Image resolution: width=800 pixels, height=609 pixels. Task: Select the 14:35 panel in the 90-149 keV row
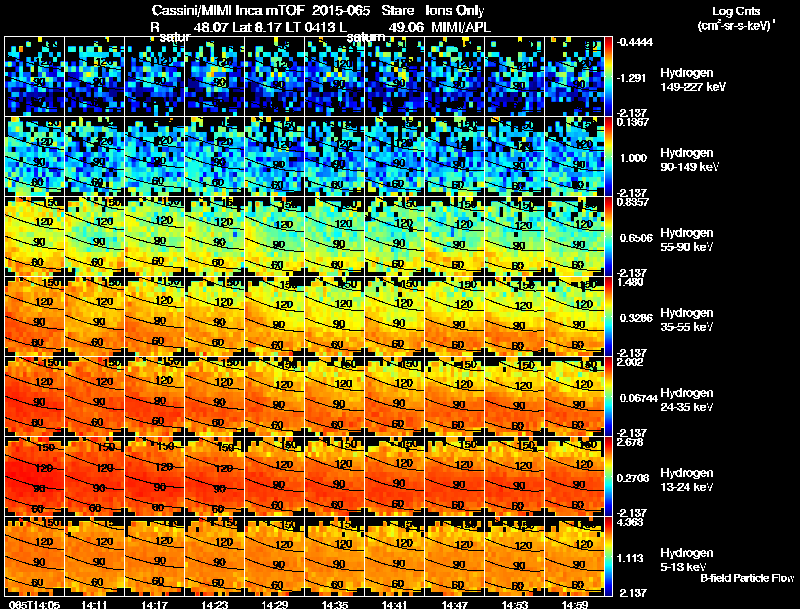coord(335,156)
